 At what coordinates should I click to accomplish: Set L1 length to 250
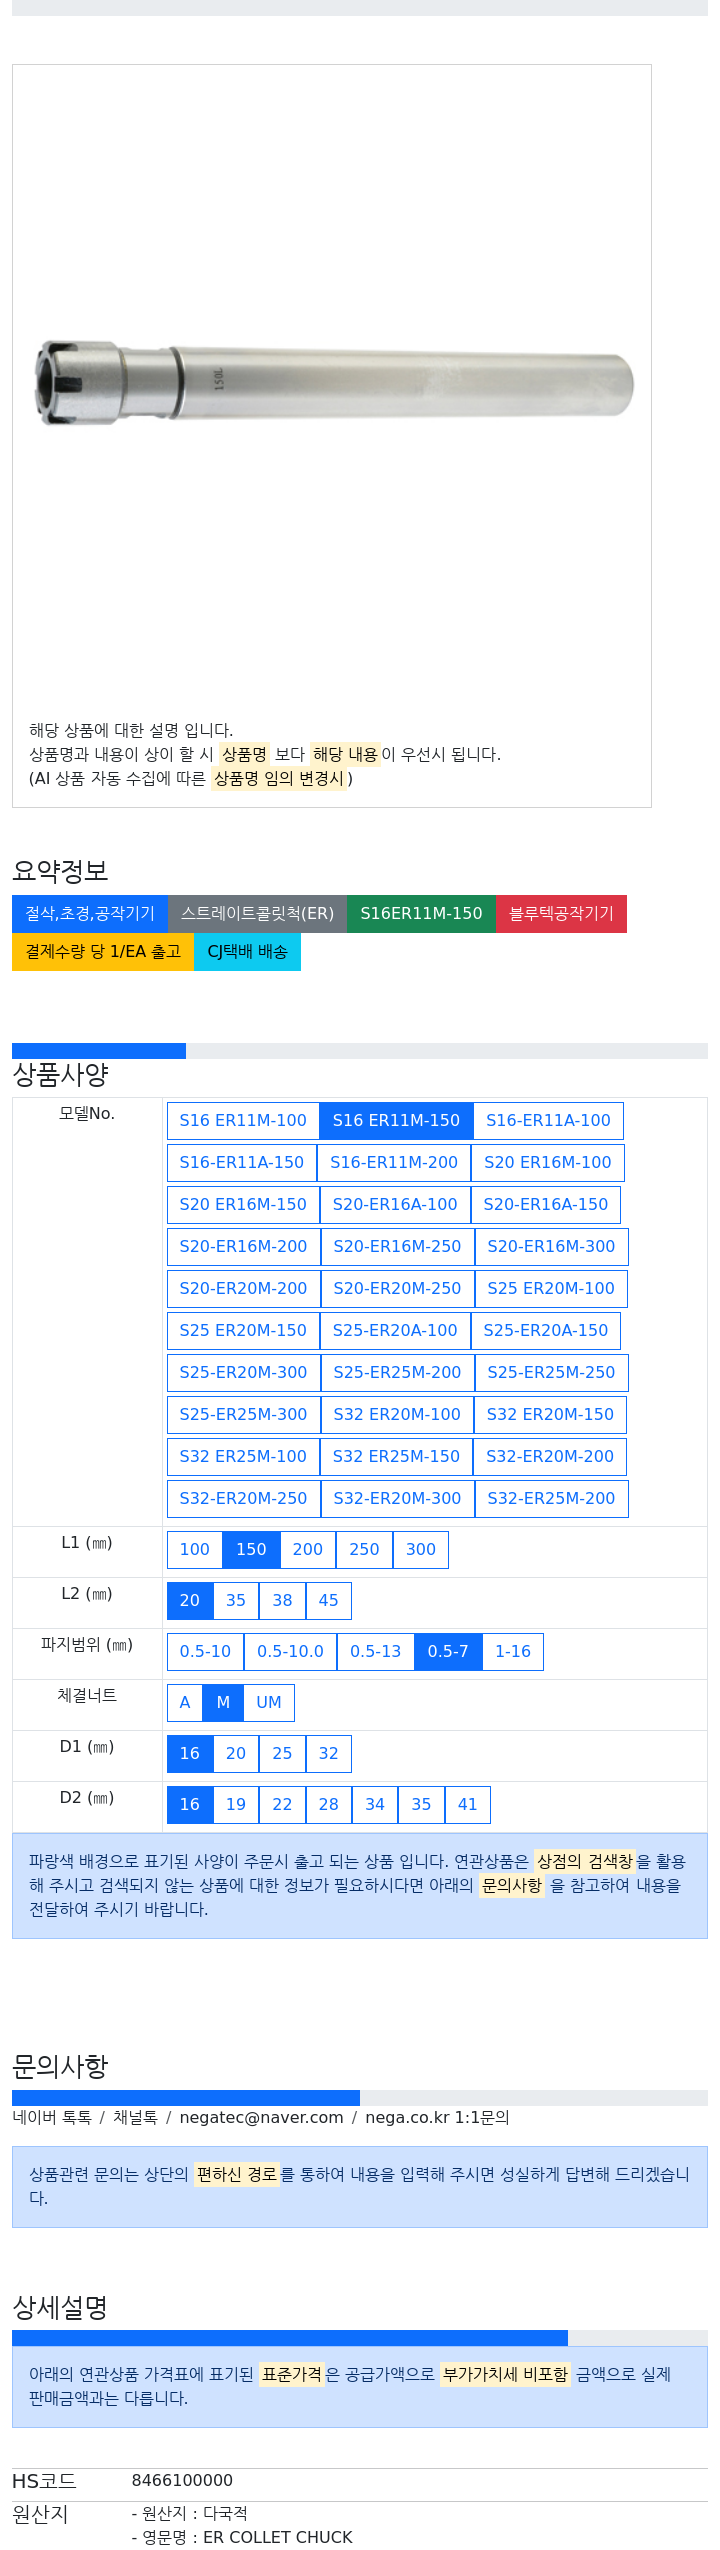(365, 1550)
